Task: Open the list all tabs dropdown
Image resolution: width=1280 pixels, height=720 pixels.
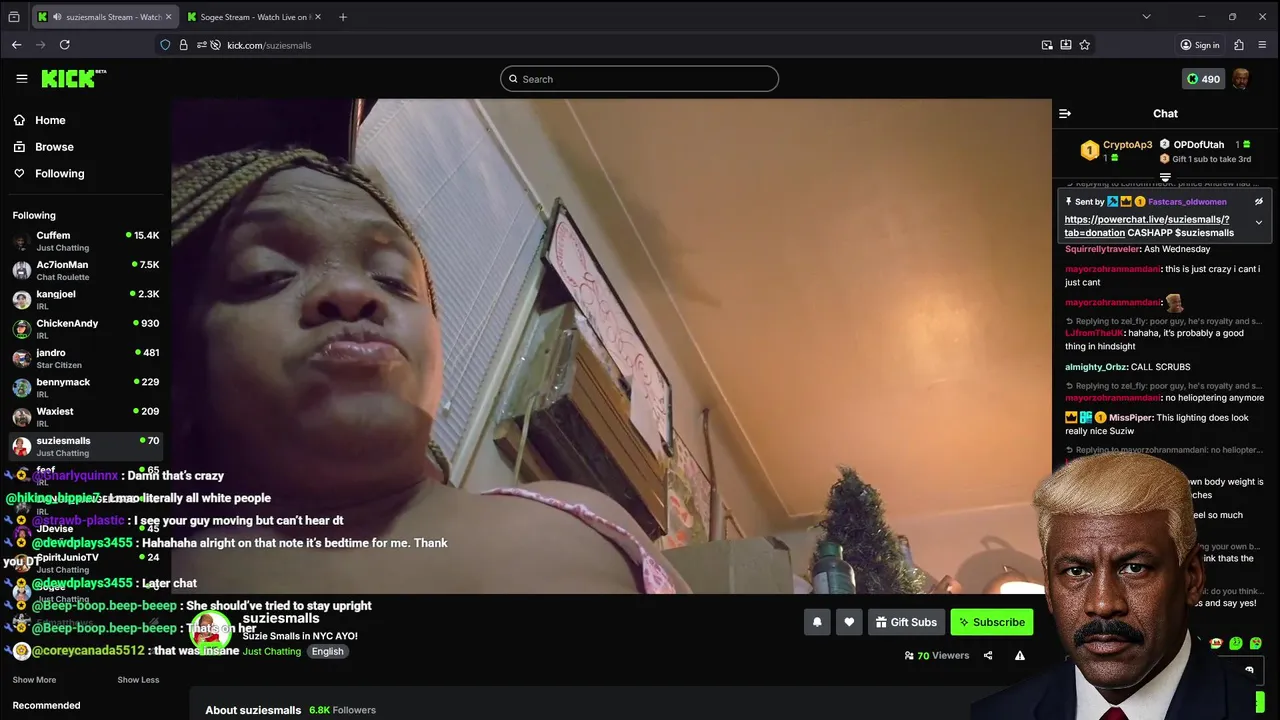Action: (x=1146, y=17)
